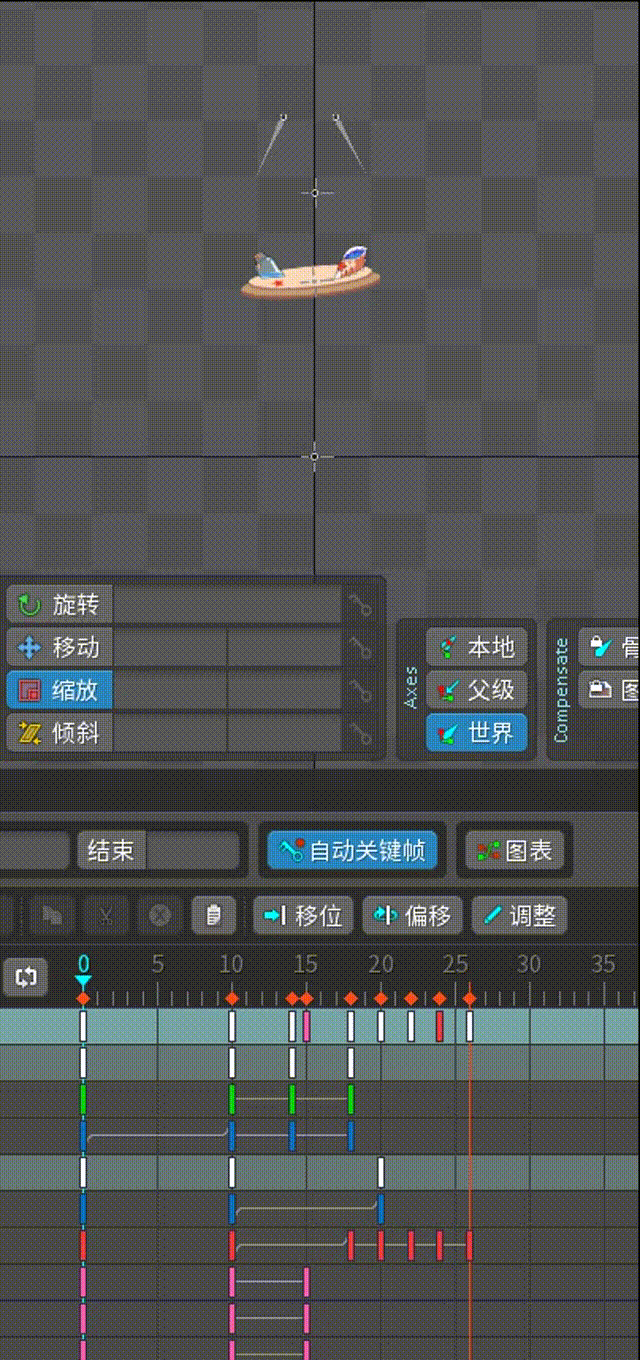Jump to frame 5 on timeline ruler
The image size is (640, 1360).
157,964
